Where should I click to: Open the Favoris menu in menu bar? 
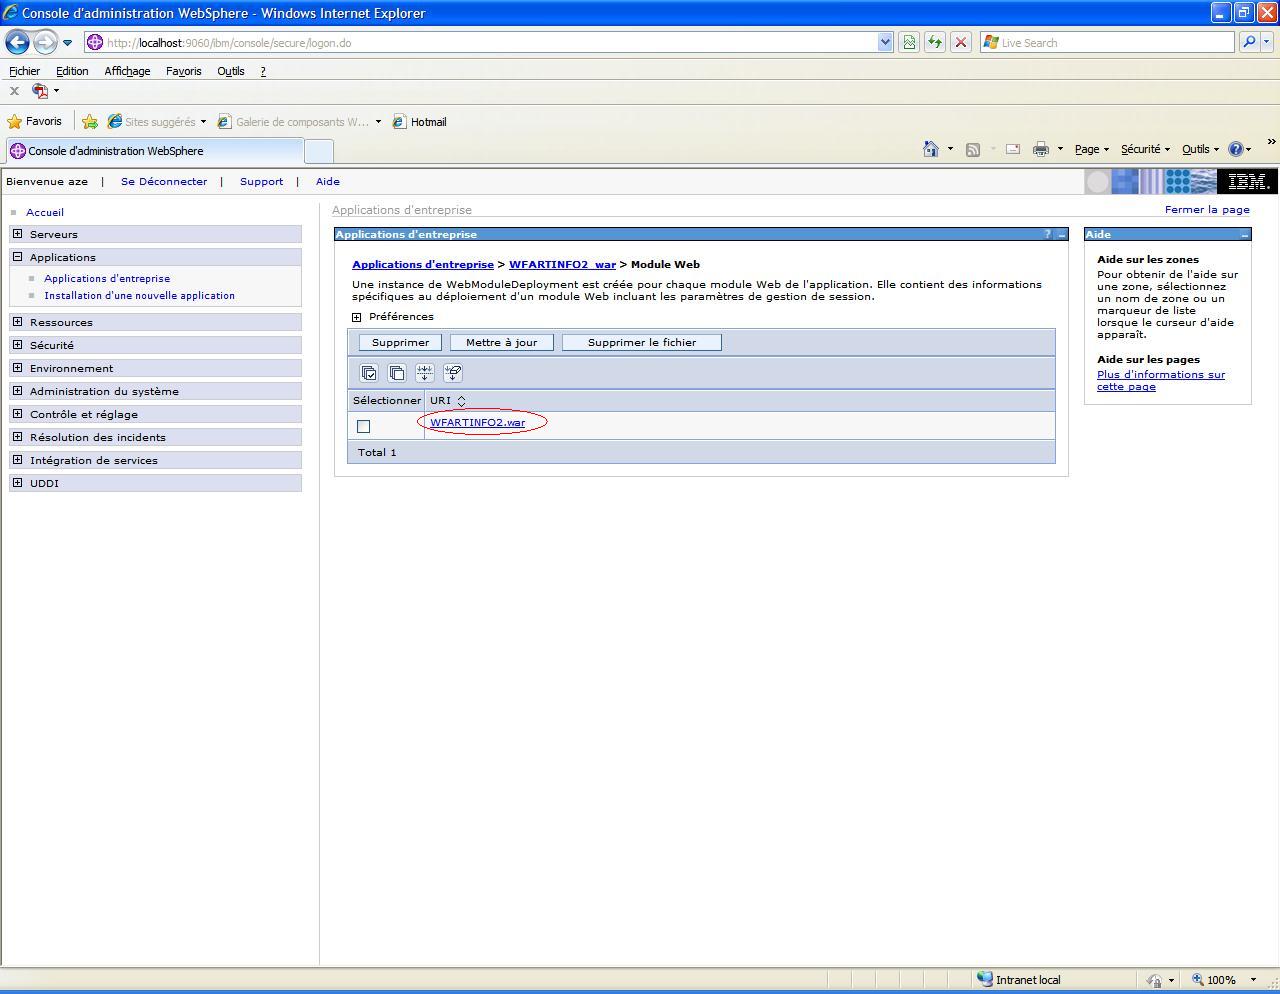point(183,71)
